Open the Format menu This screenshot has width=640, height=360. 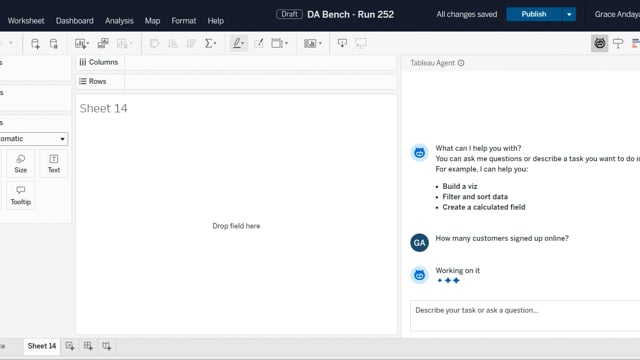pos(184,21)
